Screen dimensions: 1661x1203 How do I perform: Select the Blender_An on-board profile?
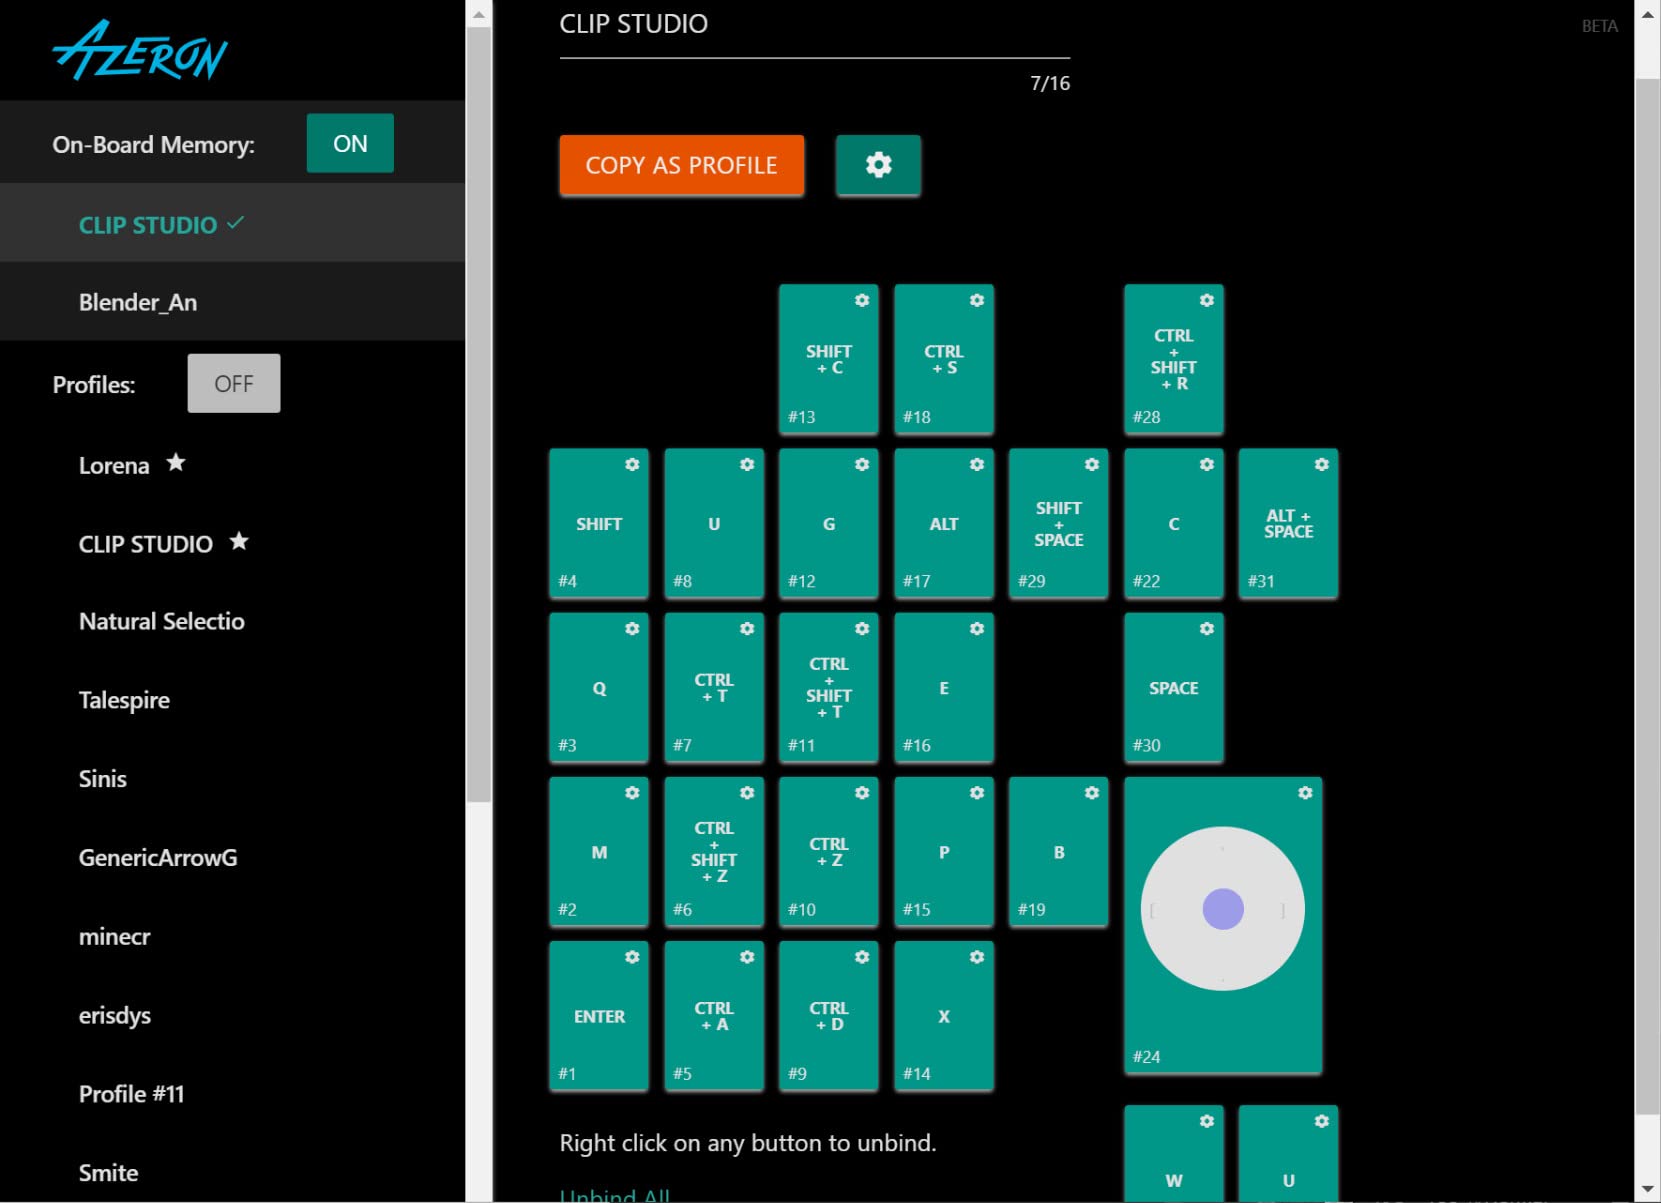[x=232, y=302]
